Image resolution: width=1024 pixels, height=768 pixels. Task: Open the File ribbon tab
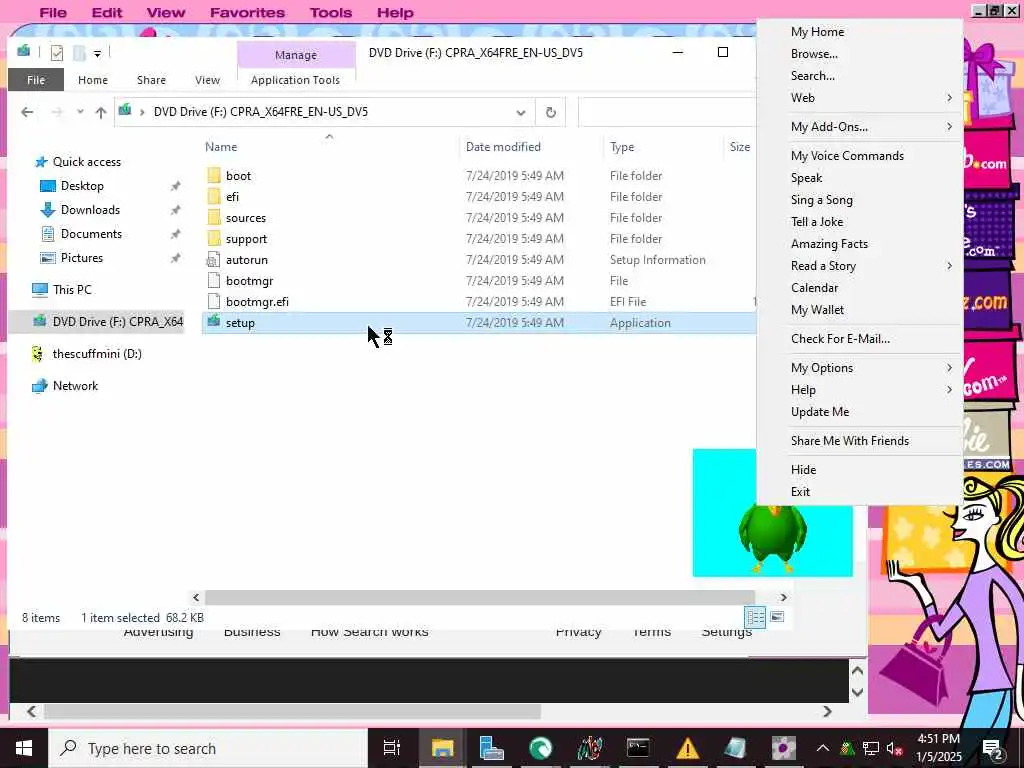[36, 80]
